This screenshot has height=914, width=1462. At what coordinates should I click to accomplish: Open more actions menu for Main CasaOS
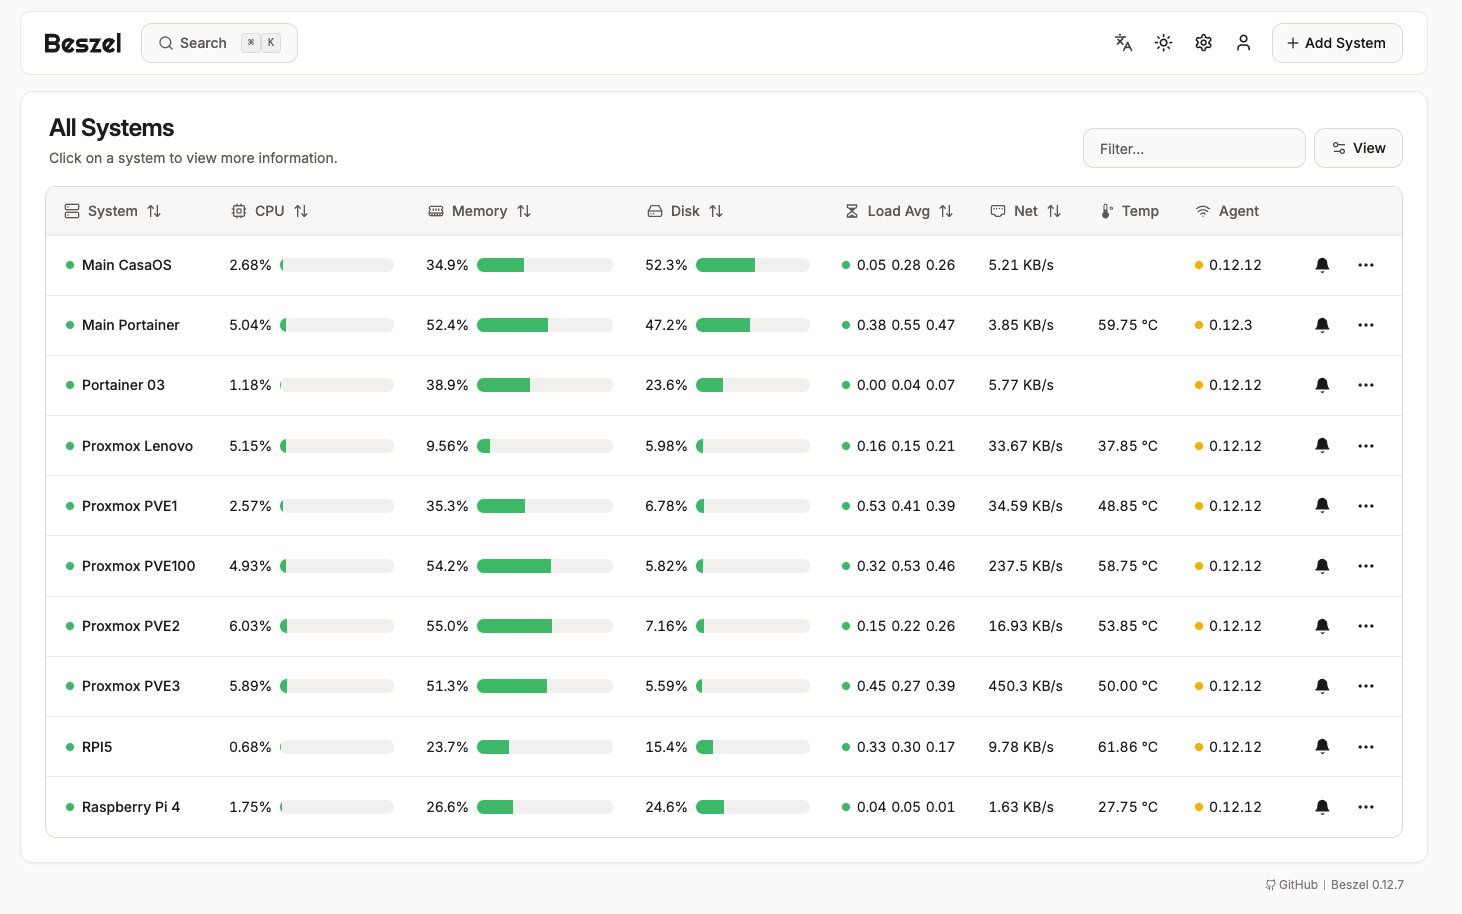[1366, 265]
